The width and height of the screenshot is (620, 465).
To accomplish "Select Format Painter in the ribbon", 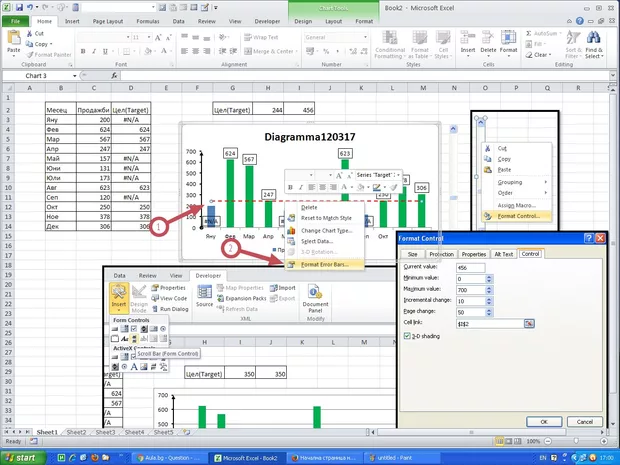I will tap(49, 55).
